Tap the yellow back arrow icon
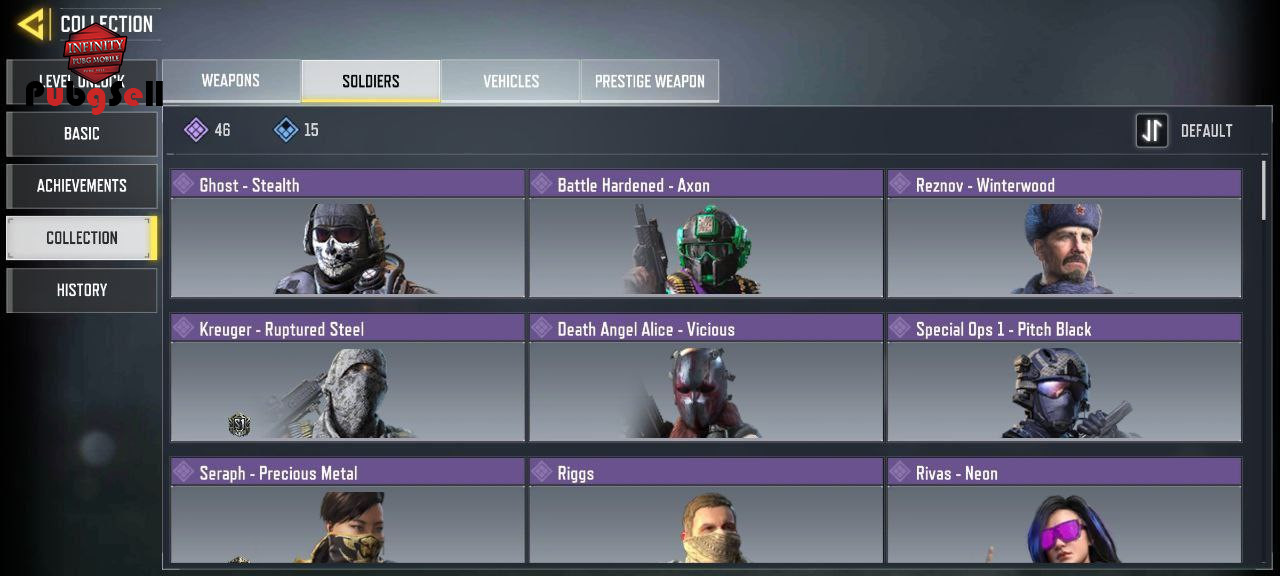The height and width of the screenshot is (576, 1280). [32, 24]
